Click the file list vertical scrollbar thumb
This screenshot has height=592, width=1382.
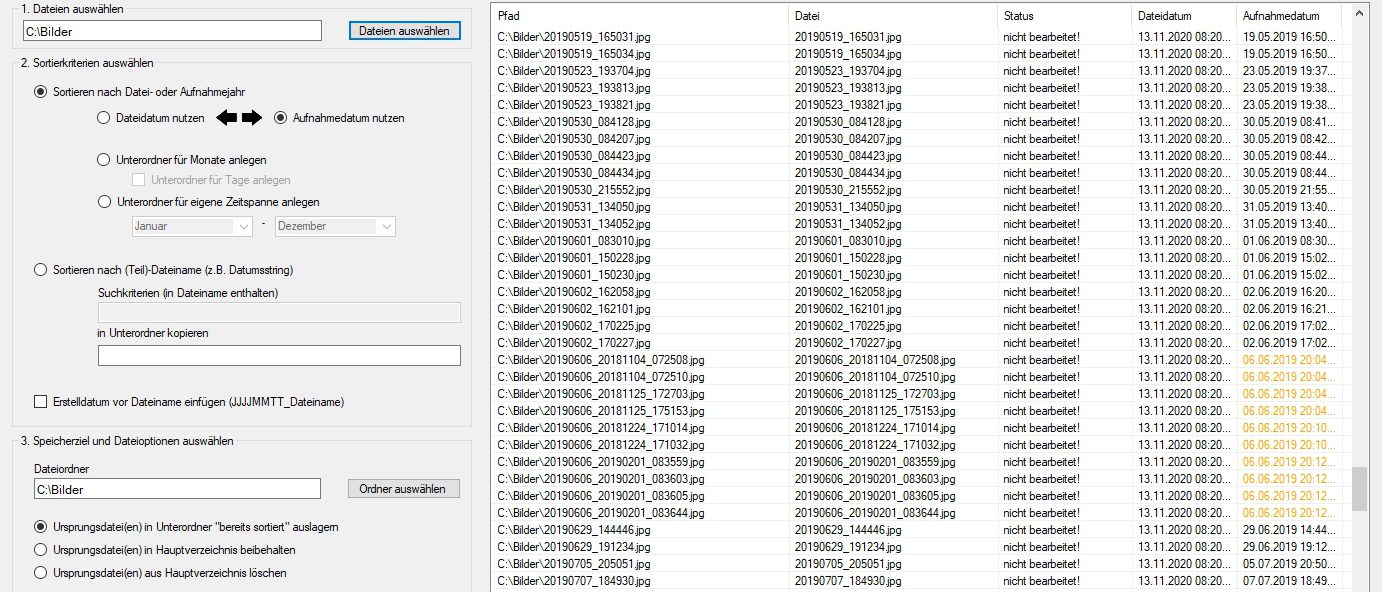pos(1358,489)
